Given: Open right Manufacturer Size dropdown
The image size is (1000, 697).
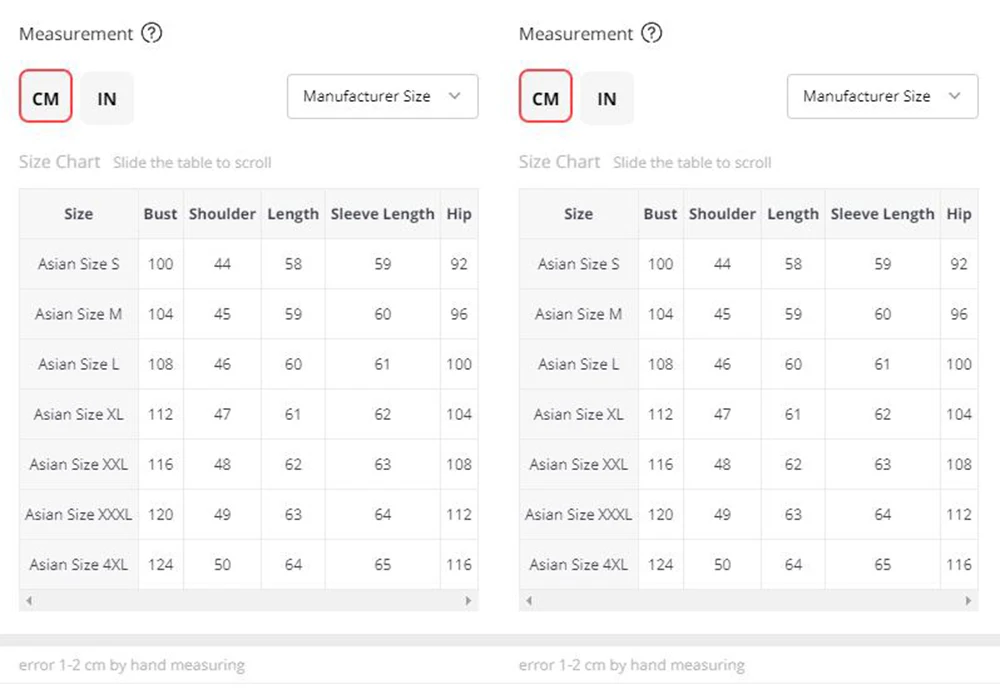Looking at the screenshot, I should 883,96.
